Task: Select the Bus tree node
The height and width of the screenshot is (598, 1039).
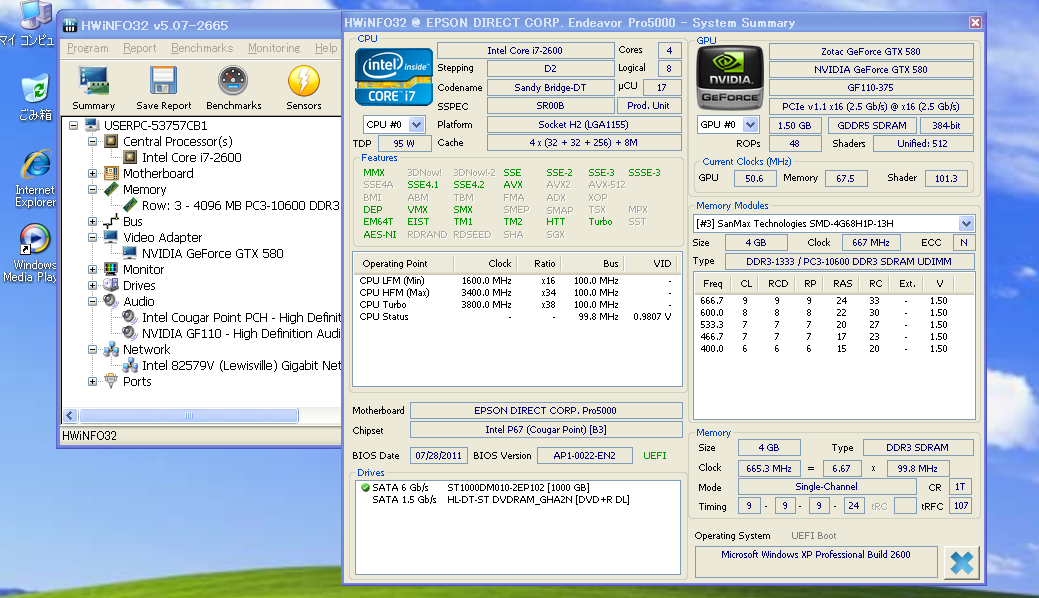Action: pos(133,221)
